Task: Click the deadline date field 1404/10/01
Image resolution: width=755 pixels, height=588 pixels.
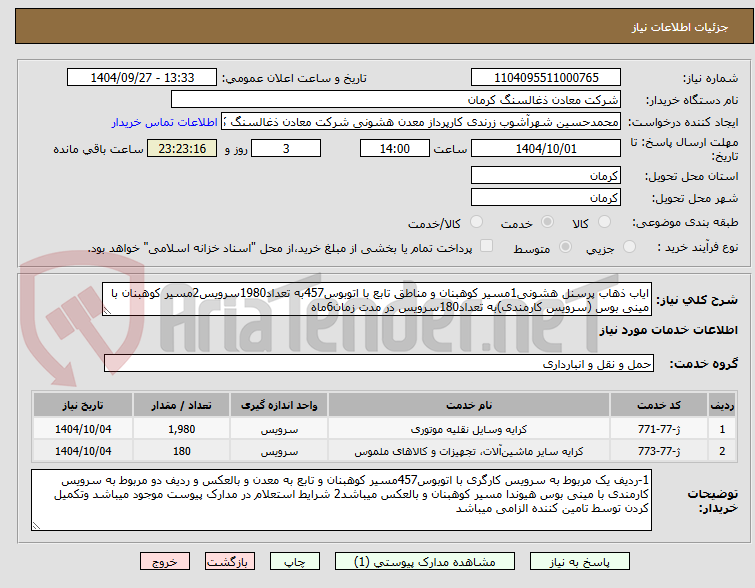Action: point(546,148)
